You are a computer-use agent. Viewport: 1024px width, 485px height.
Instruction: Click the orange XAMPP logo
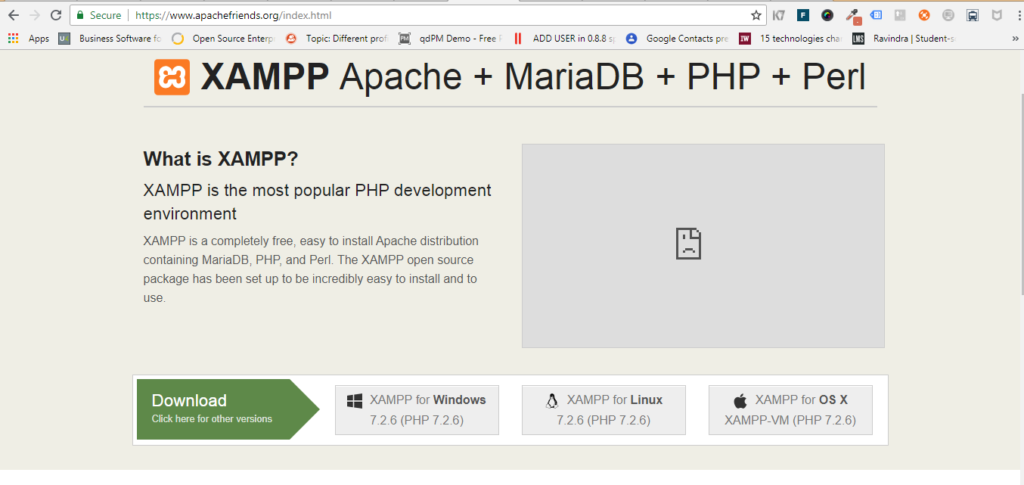coord(172,77)
